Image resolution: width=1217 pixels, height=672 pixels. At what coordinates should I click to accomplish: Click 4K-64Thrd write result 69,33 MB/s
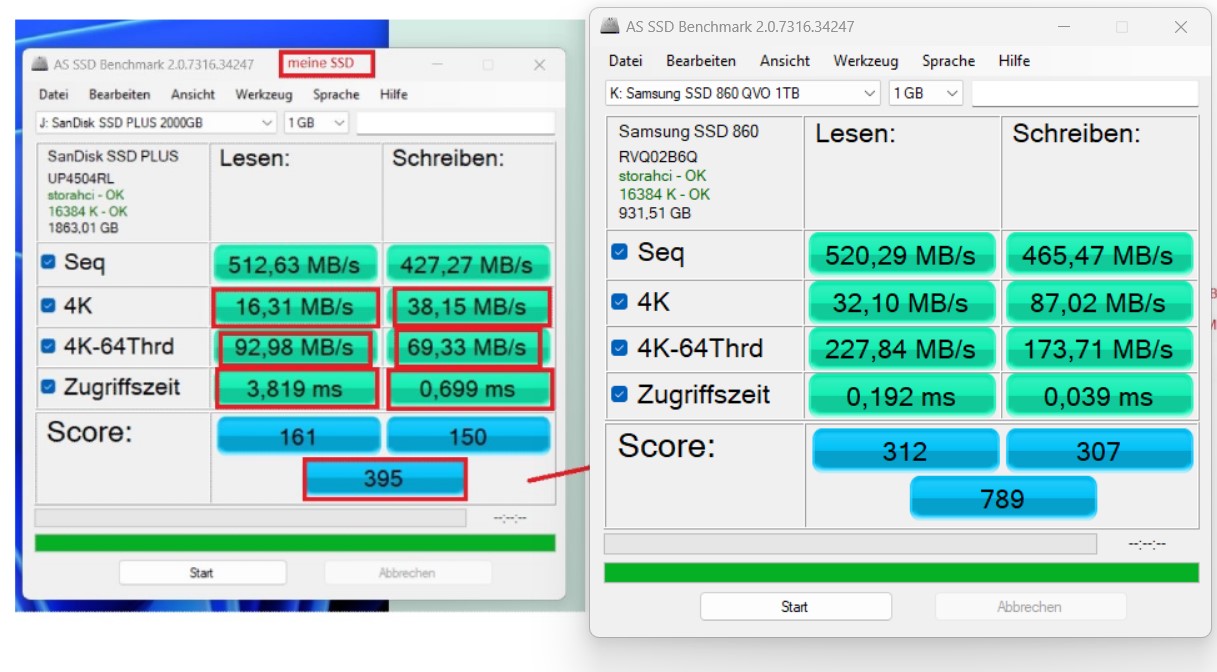pos(467,348)
